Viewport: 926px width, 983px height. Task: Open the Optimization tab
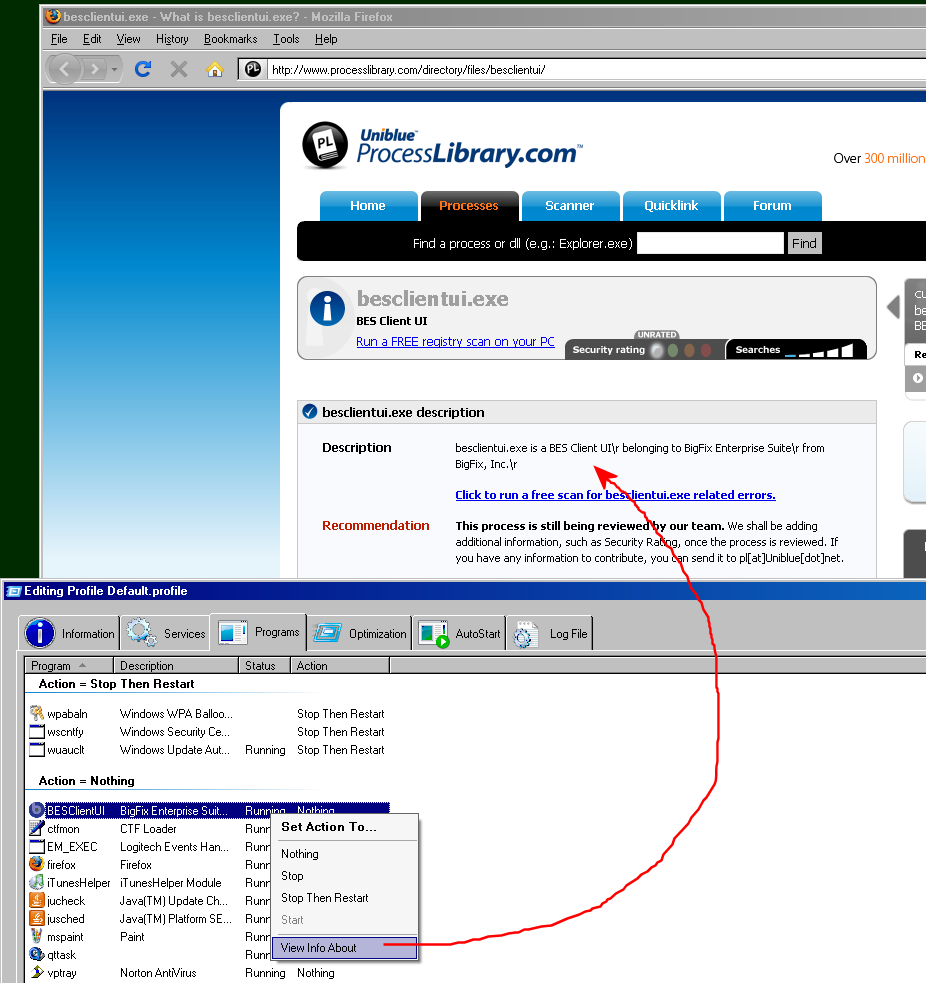[360, 633]
